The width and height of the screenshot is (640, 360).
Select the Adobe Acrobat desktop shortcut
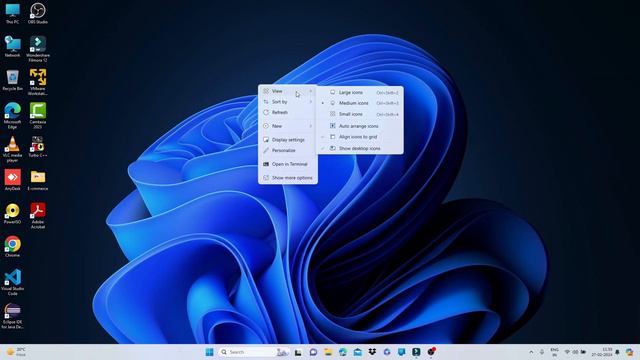pos(38,216)
